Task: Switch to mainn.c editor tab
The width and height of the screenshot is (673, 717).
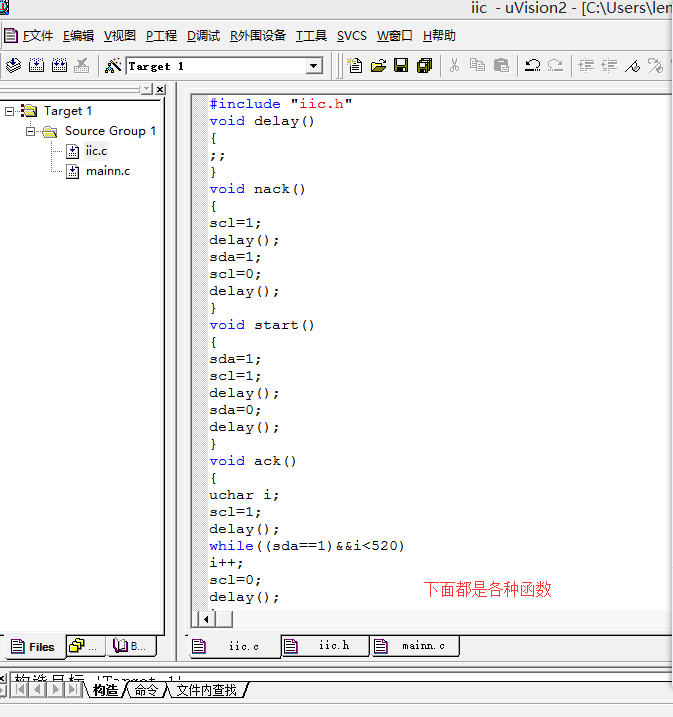Action: click(x=415, y=646)
